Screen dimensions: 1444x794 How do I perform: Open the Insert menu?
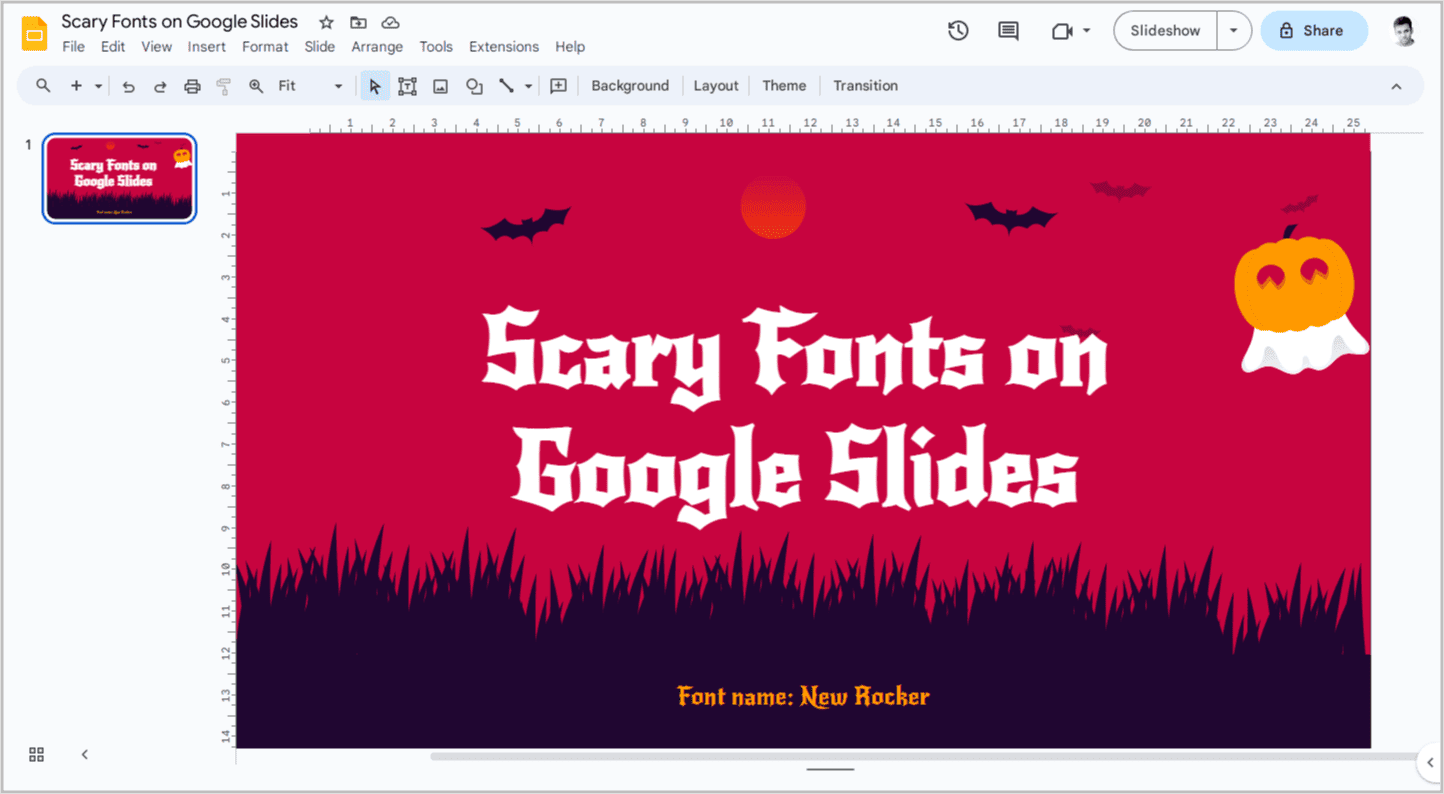(x=207, y=47)
